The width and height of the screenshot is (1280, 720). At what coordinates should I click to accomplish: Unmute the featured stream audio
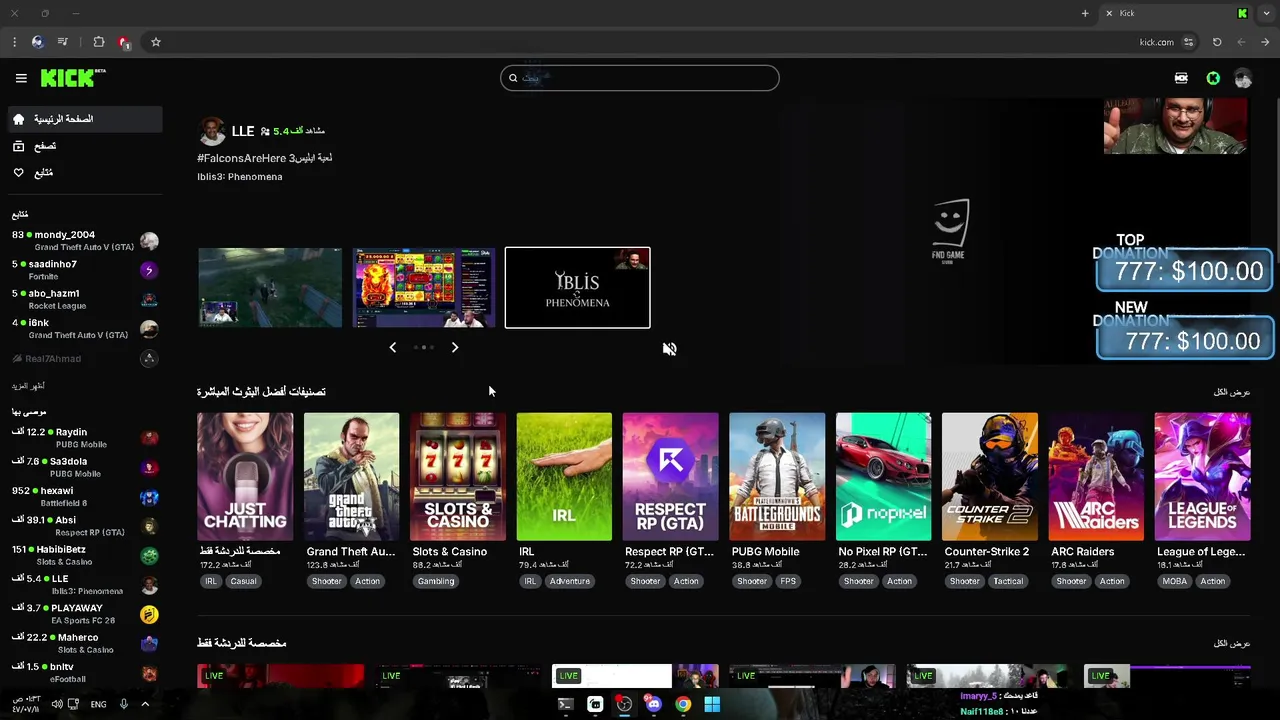(669, 349)
